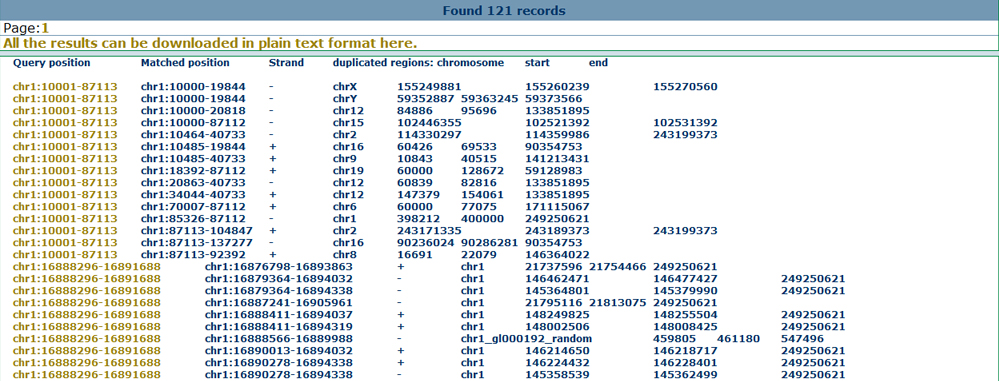Open page 1 of results

[x=45, y=27]
